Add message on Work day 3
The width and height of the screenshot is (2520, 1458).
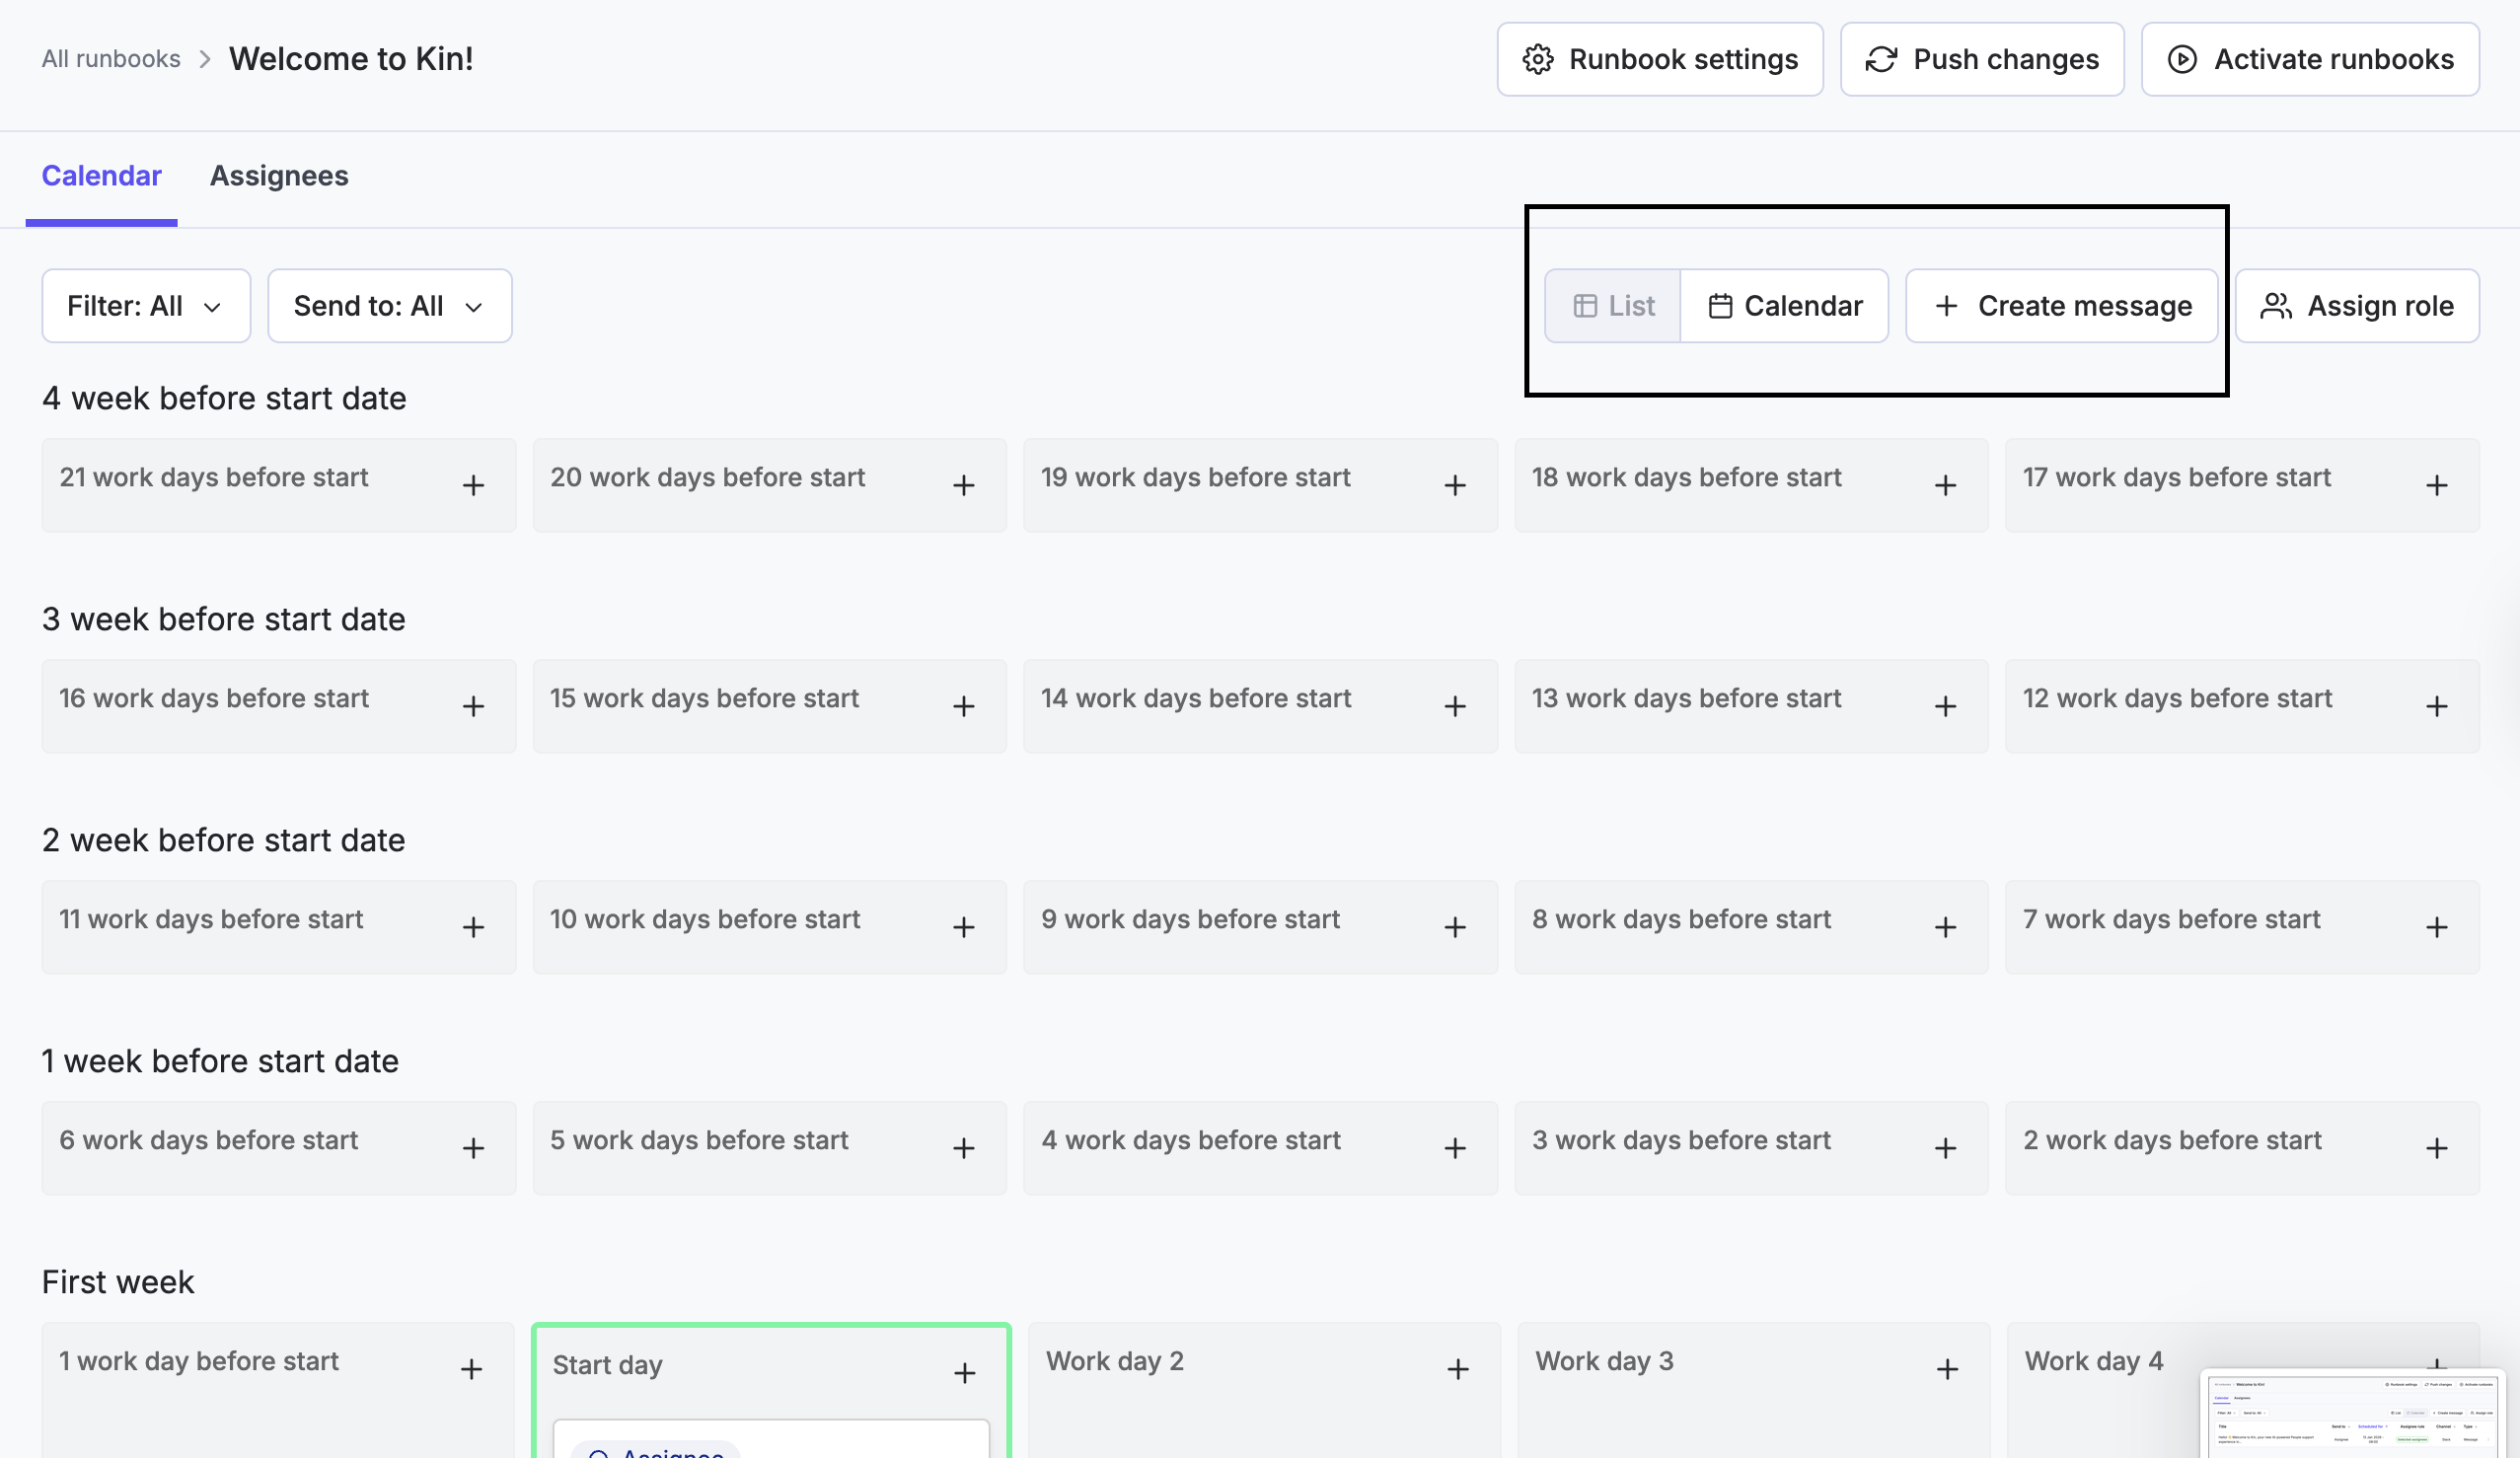(1947, 1370)
